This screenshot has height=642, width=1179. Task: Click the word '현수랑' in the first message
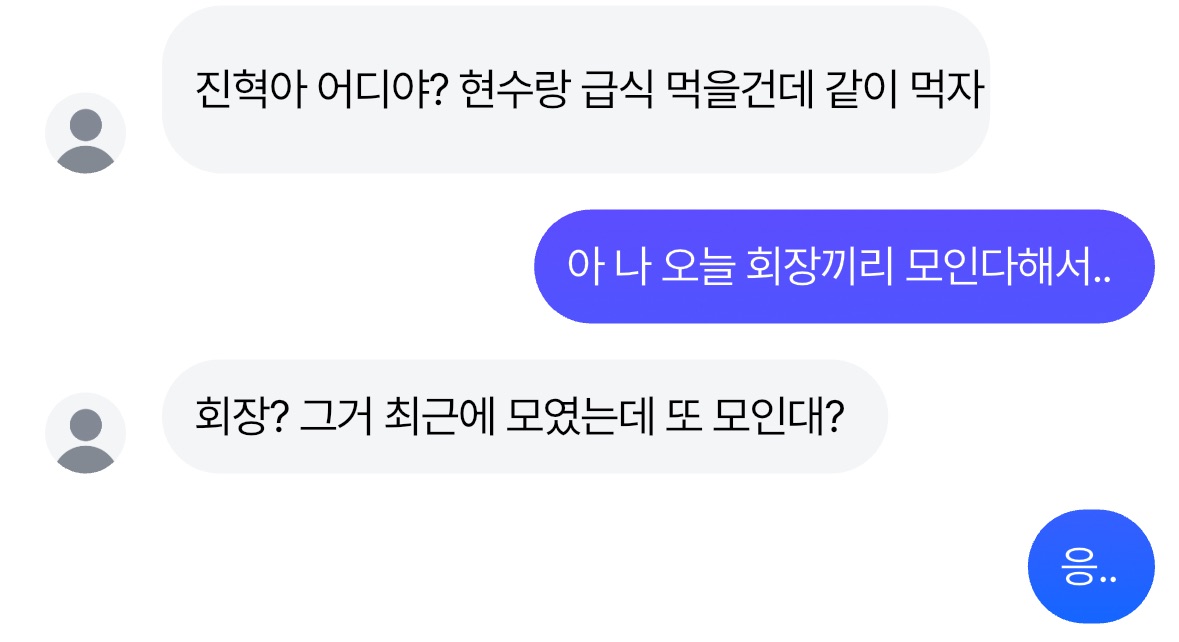point(516,94)
